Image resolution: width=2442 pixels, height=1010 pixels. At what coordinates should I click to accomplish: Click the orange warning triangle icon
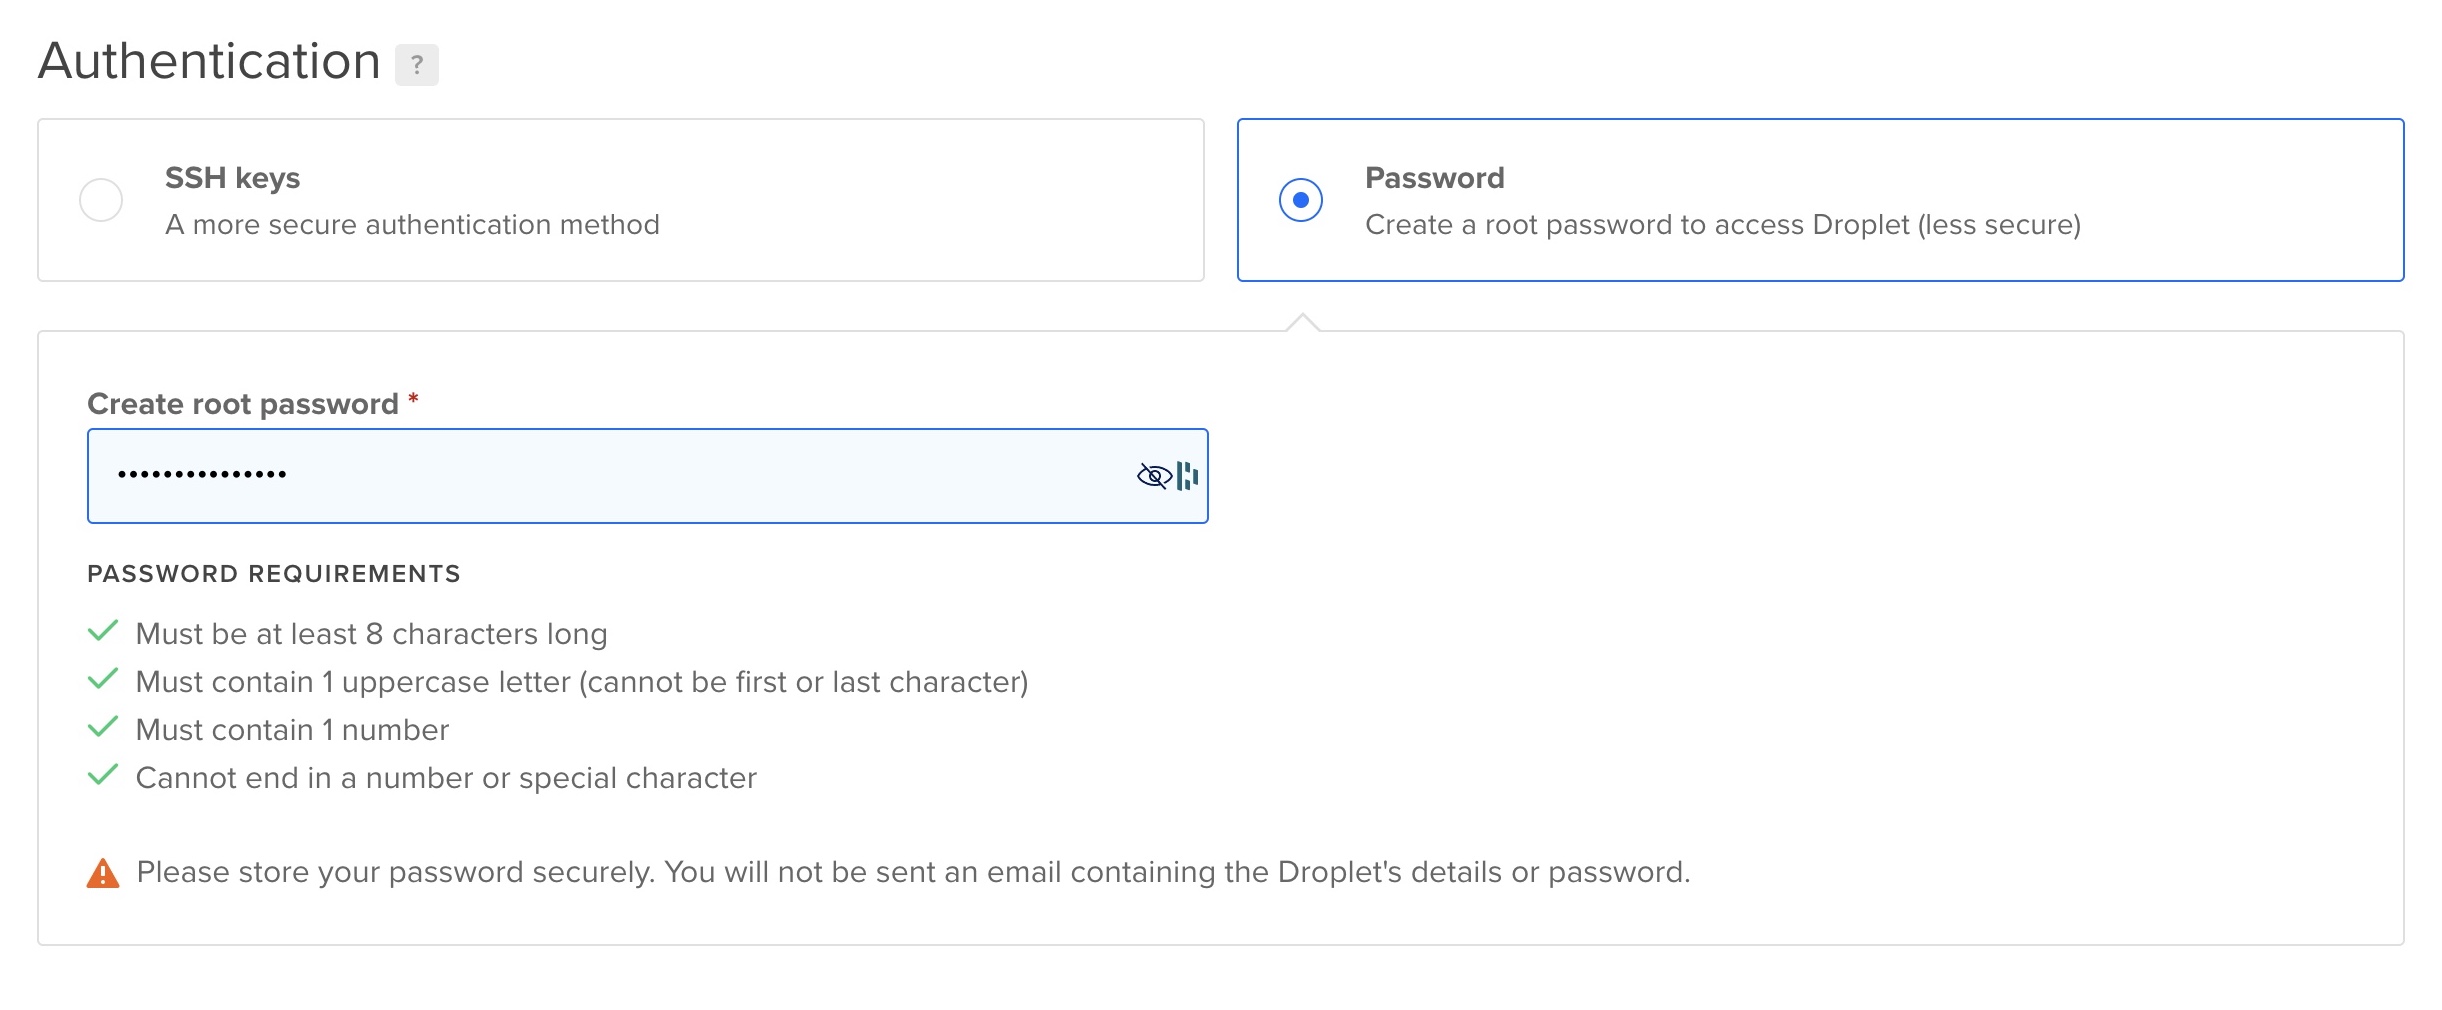(x=103, y=873)
